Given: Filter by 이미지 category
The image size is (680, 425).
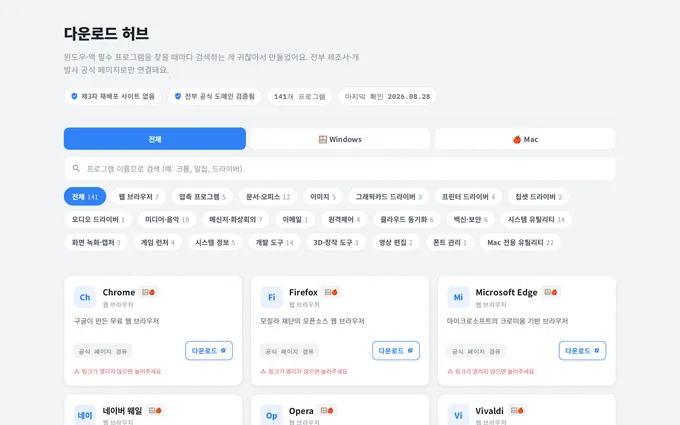Looking at the screenshot, I should click(x=323, y=196).
